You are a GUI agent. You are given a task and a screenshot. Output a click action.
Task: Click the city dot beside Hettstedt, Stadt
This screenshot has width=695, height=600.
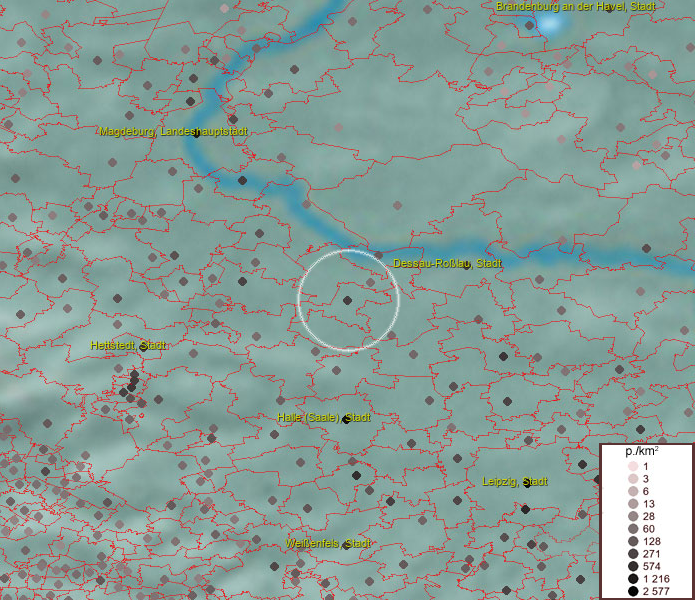pyautogui.click(x=143, y=347)
